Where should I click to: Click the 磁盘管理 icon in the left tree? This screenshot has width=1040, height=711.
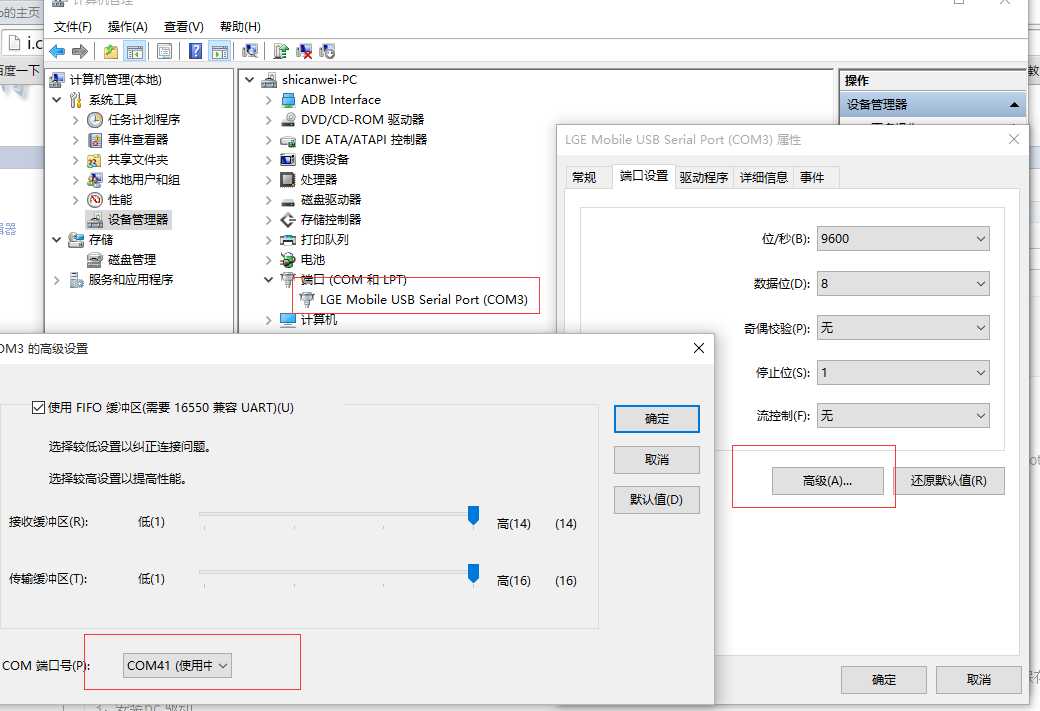(x=95, y=259)
